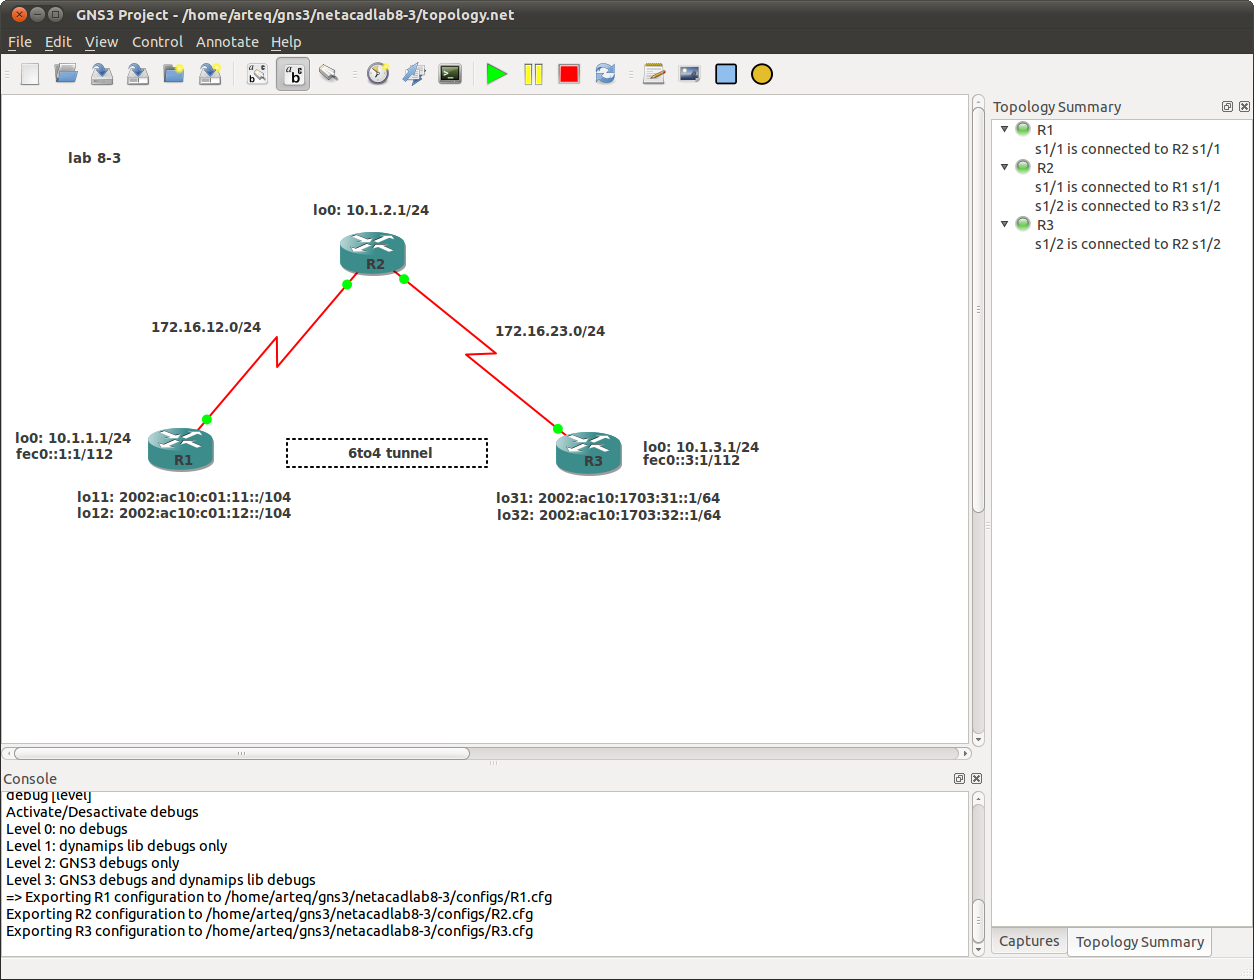Collapse the R2 tree node

(1004, 167)
